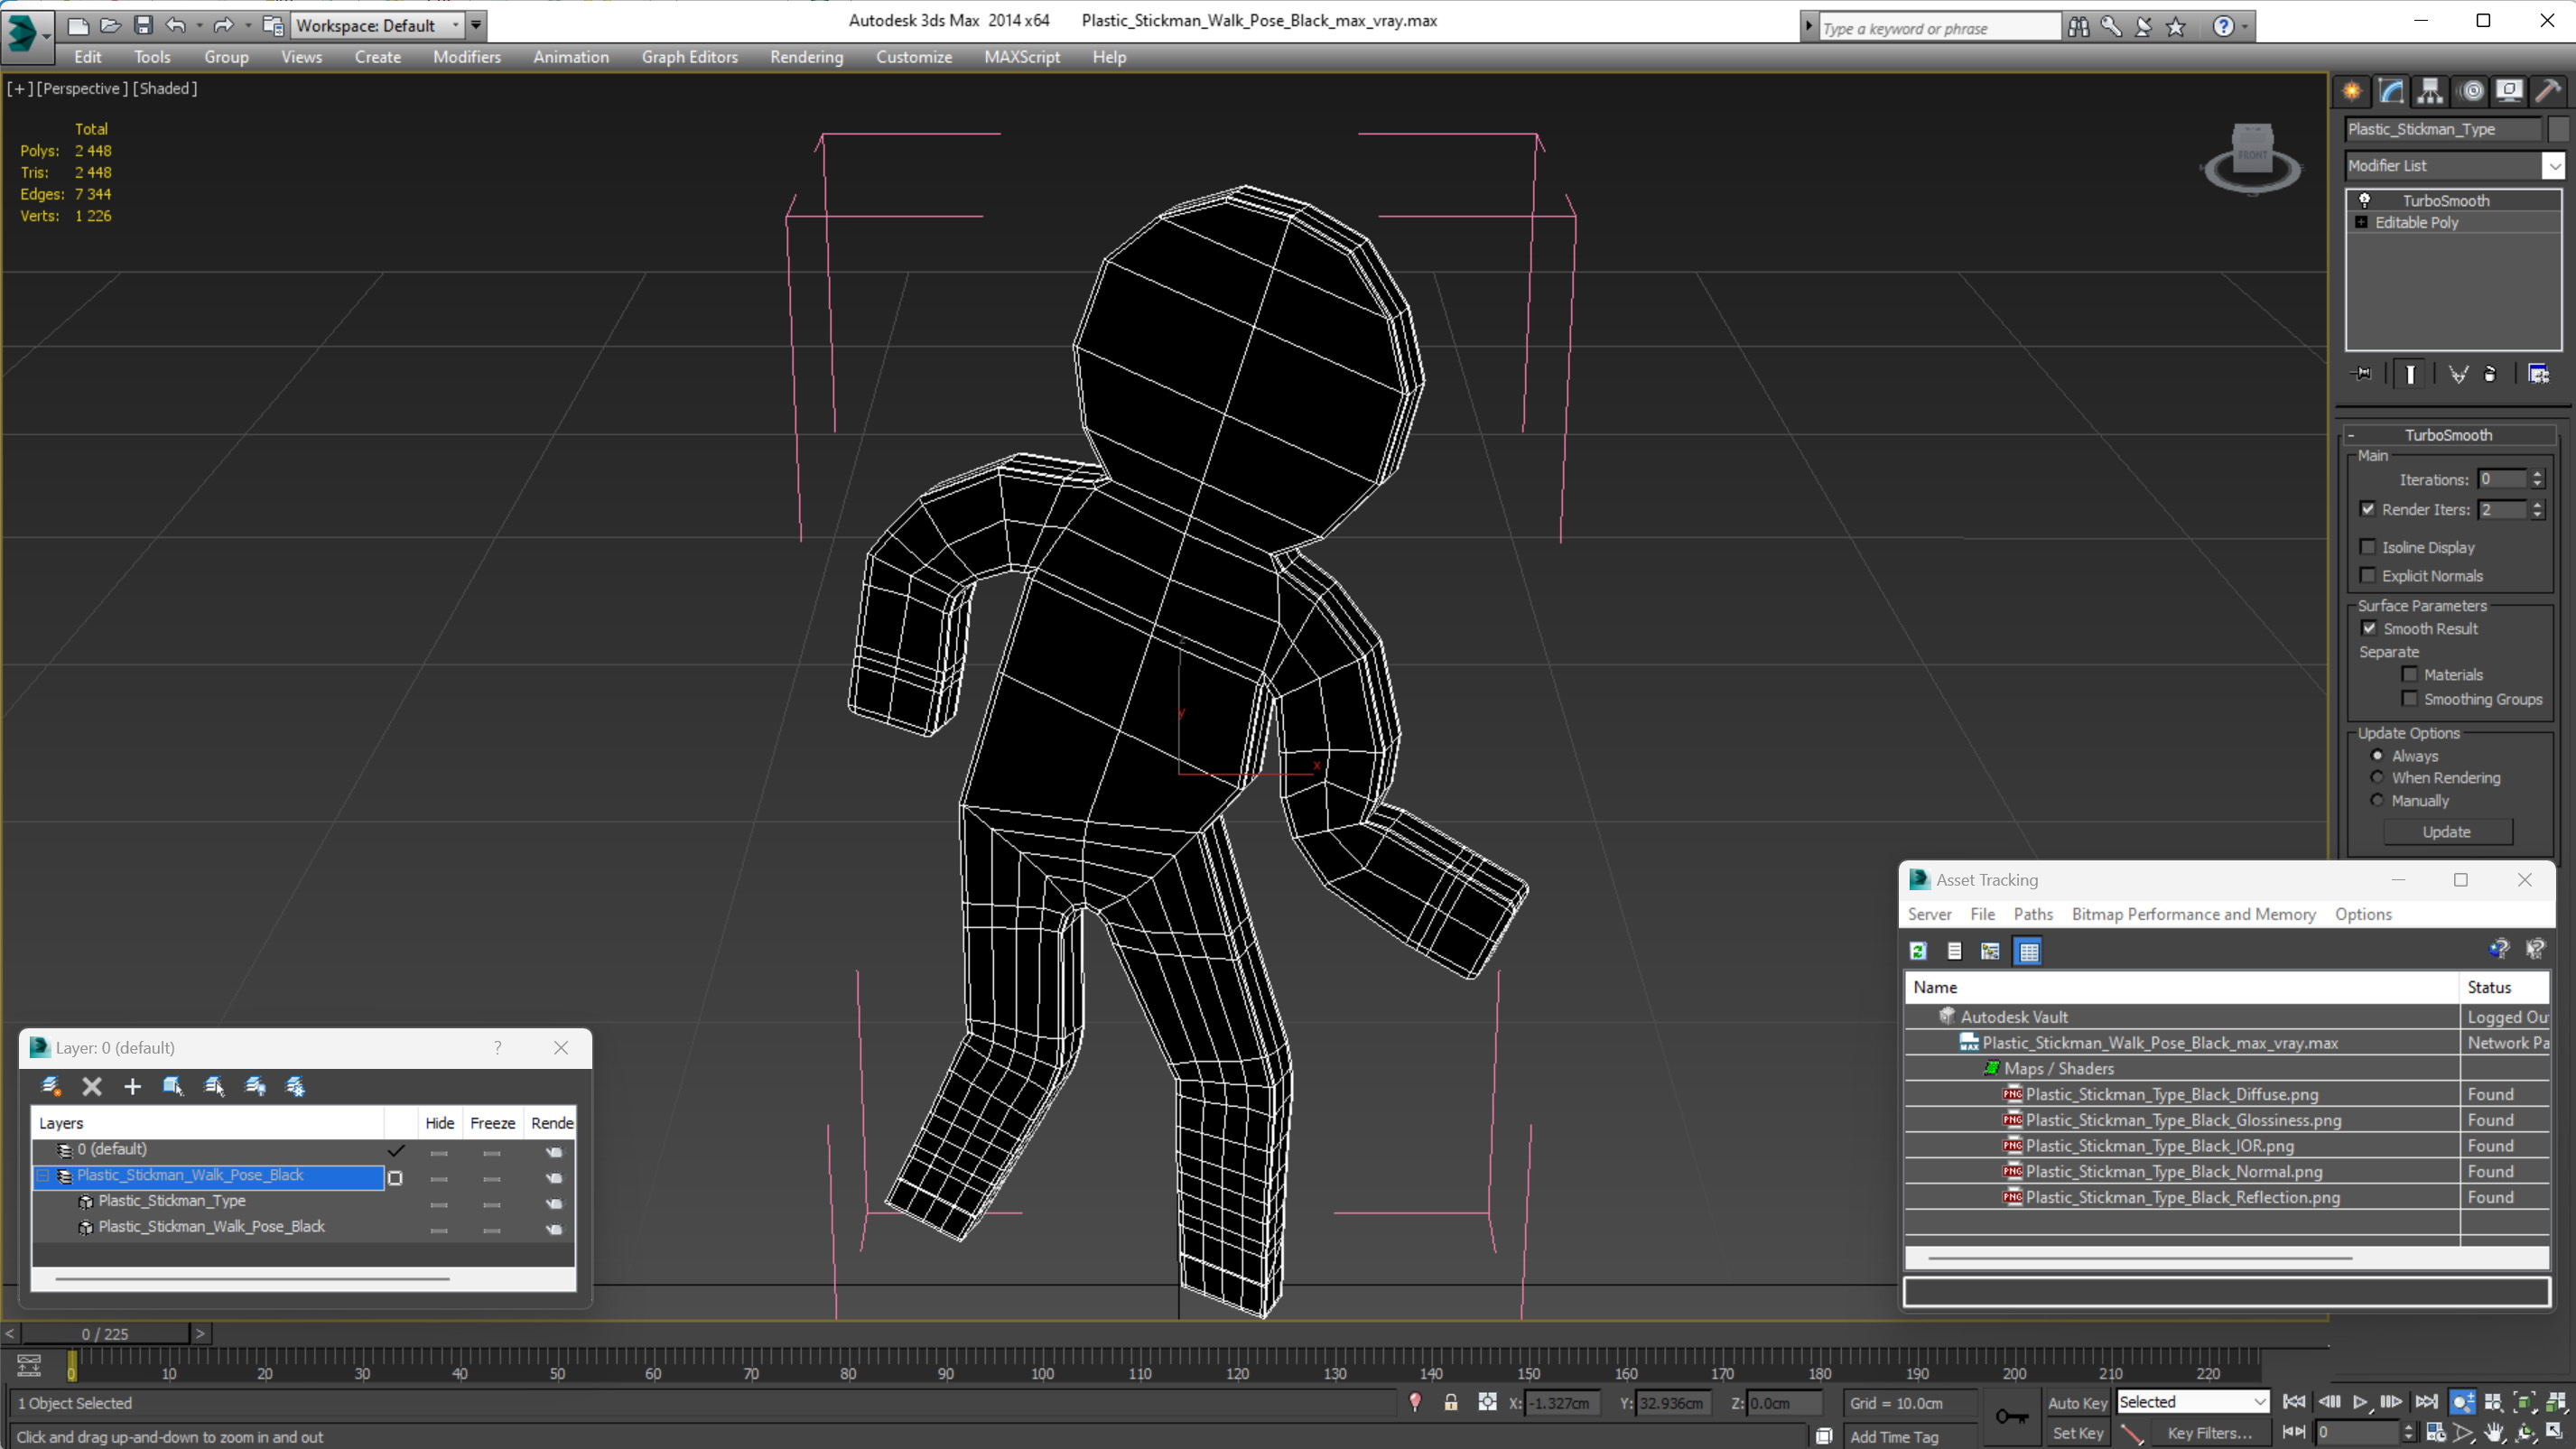Toggle the selection lock icon
This screenshot has width=2576, height=1449.
point(1450,1403)
